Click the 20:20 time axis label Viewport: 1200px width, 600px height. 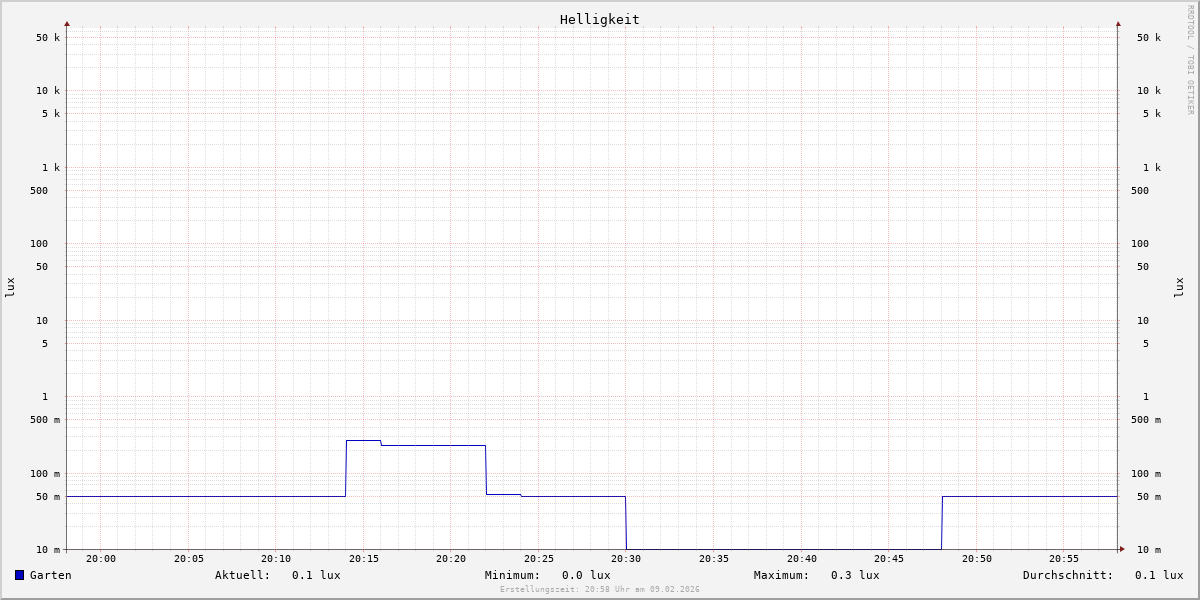click(451, 559)
